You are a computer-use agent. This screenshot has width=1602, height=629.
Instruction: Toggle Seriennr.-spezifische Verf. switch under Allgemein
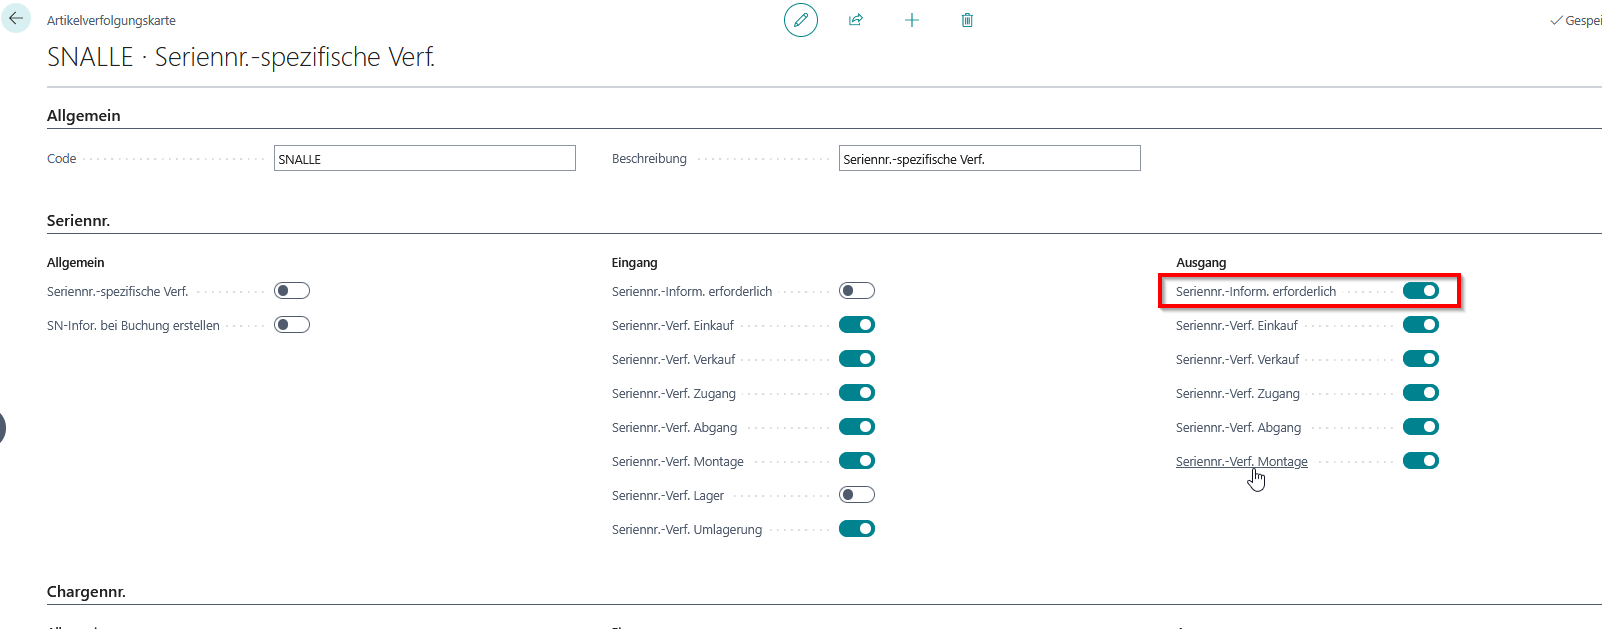[x=292, y=291]
